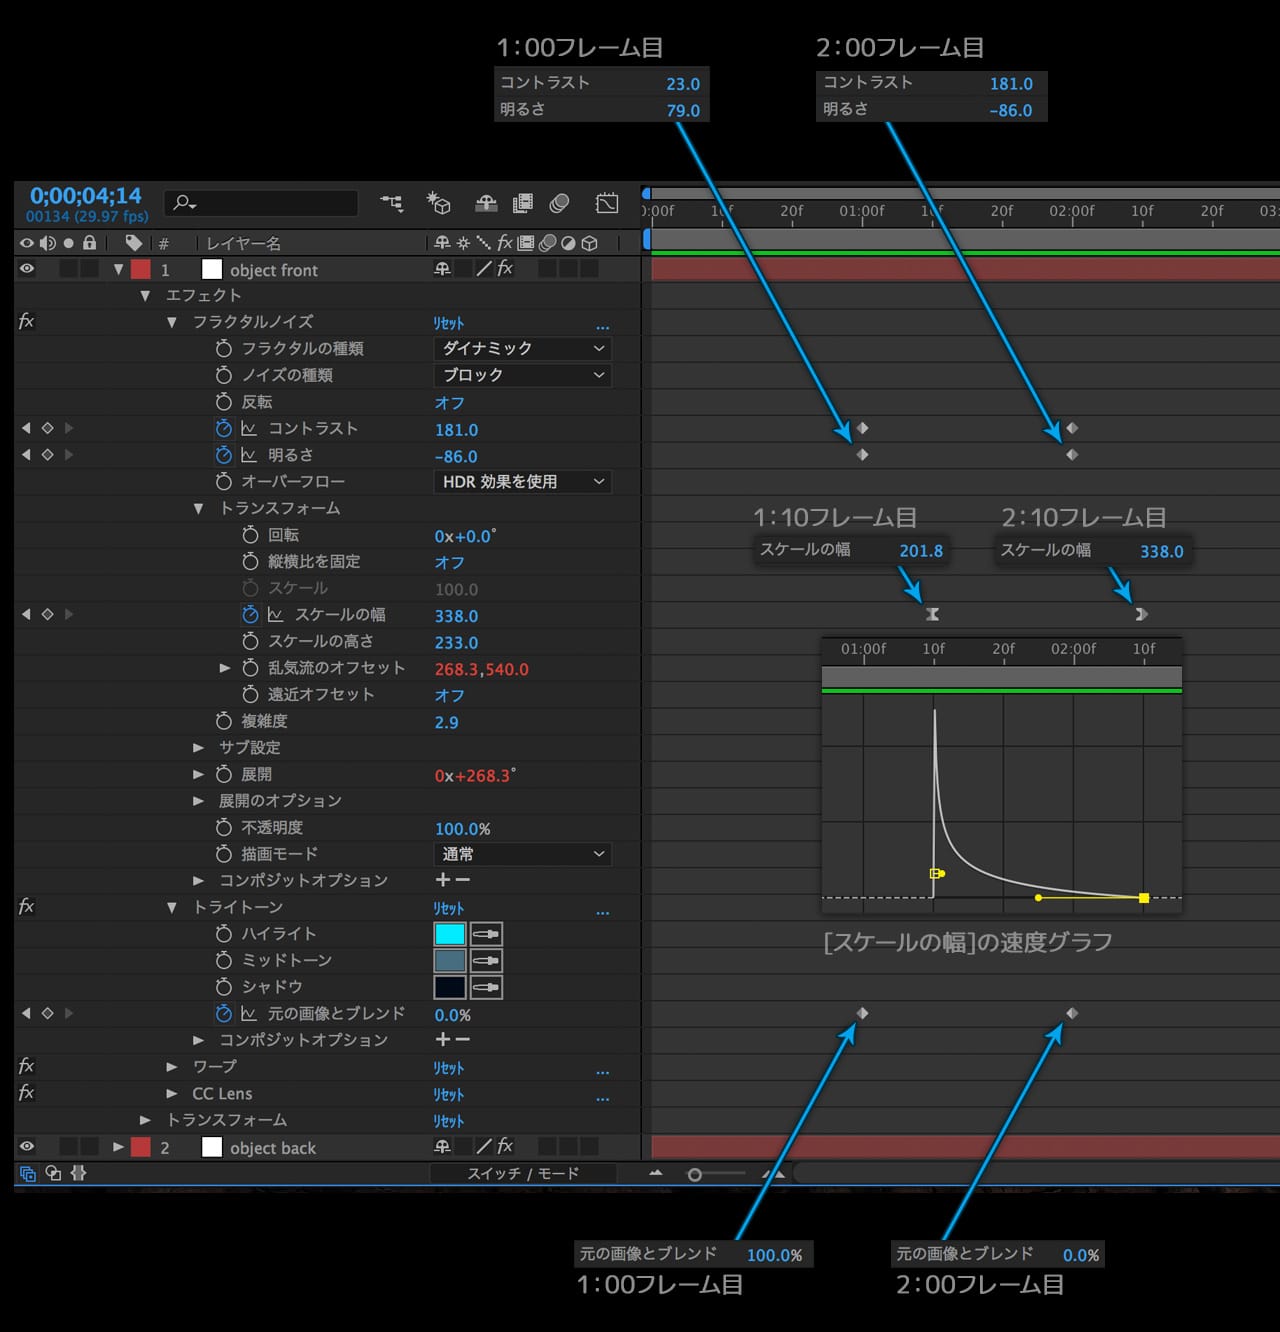Click the スイッチ / モード button
Image resolution: width=1280 pixels, height=1332 pixels.
[x=523, y=1174]
